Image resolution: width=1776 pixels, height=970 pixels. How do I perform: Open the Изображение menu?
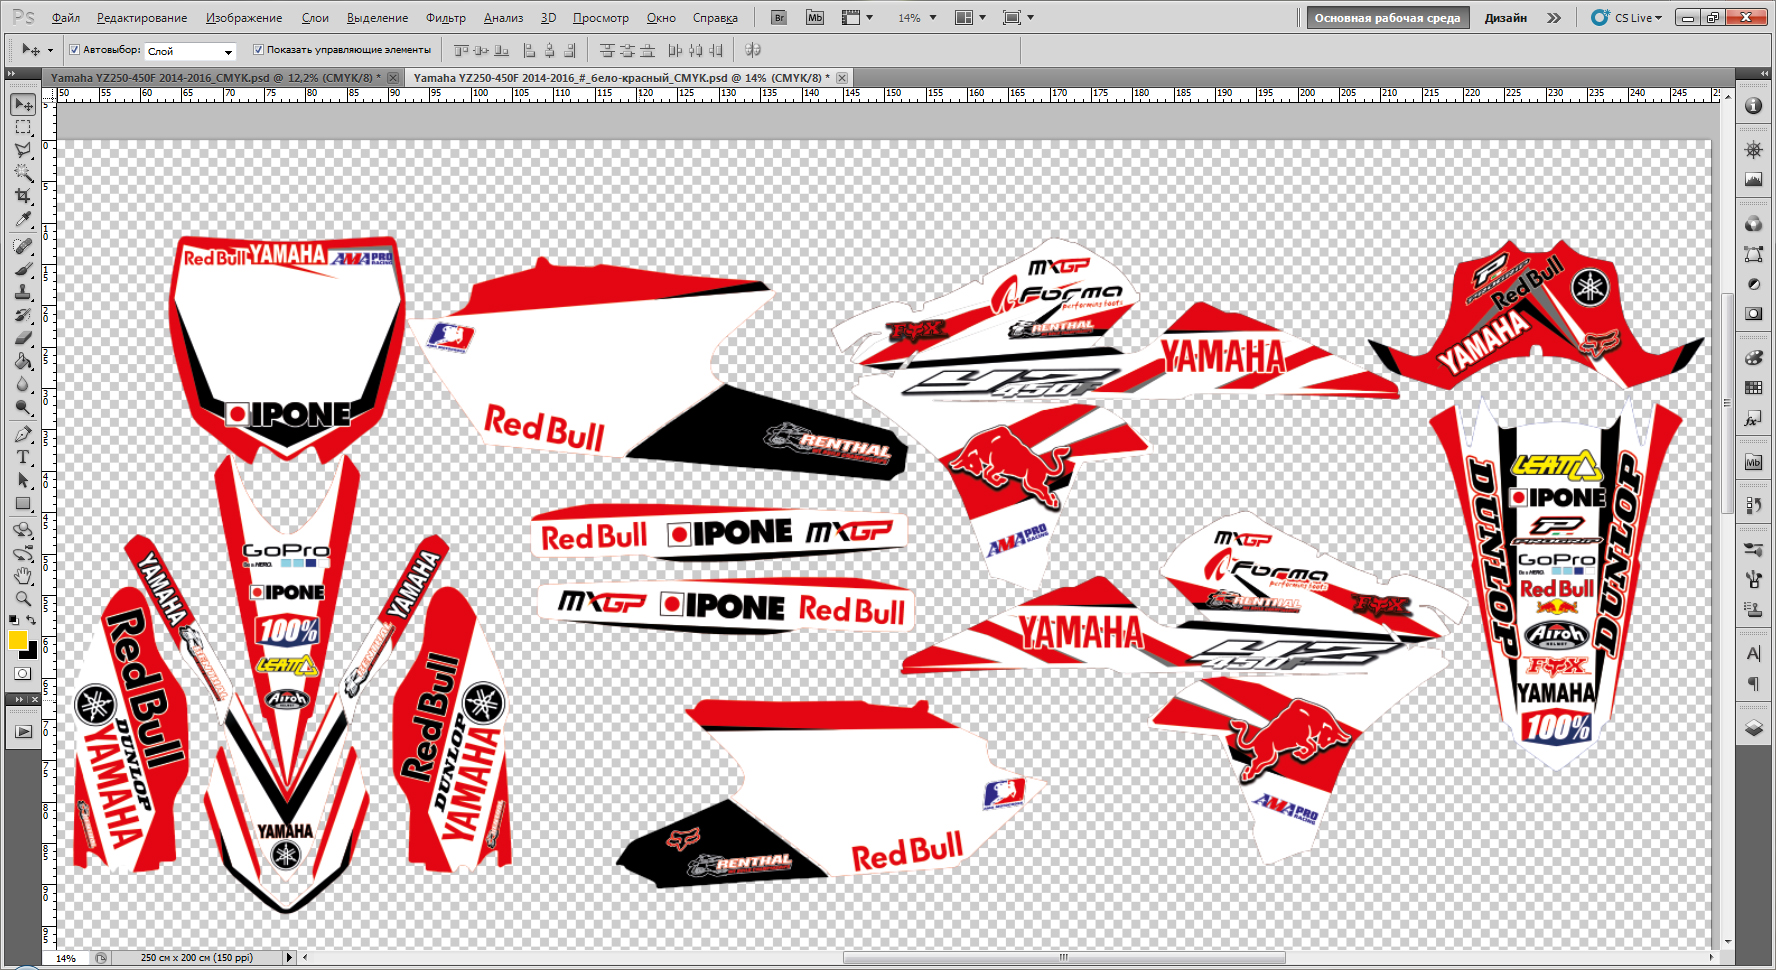[244, 18]
